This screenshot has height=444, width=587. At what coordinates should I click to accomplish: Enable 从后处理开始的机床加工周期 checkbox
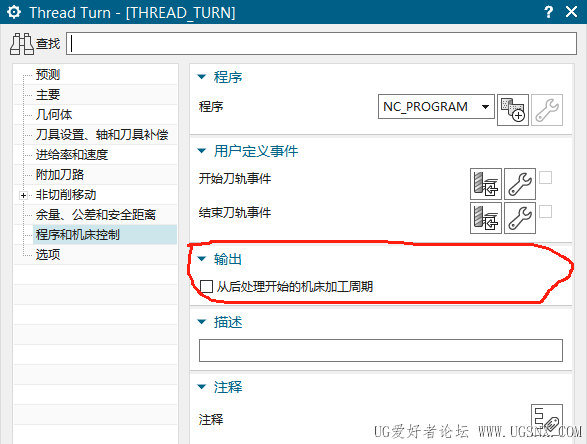[206, 286]
